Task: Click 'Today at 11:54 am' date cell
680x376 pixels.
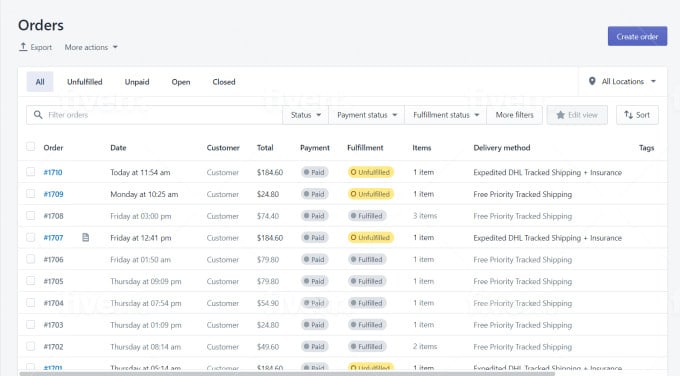Action: click(140, 172)
